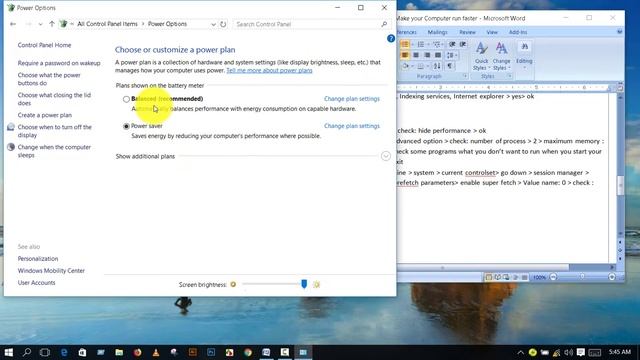Switch to the Review tab in Word
The height and width of the screenshot is (360, 640).
coord(467,32)
